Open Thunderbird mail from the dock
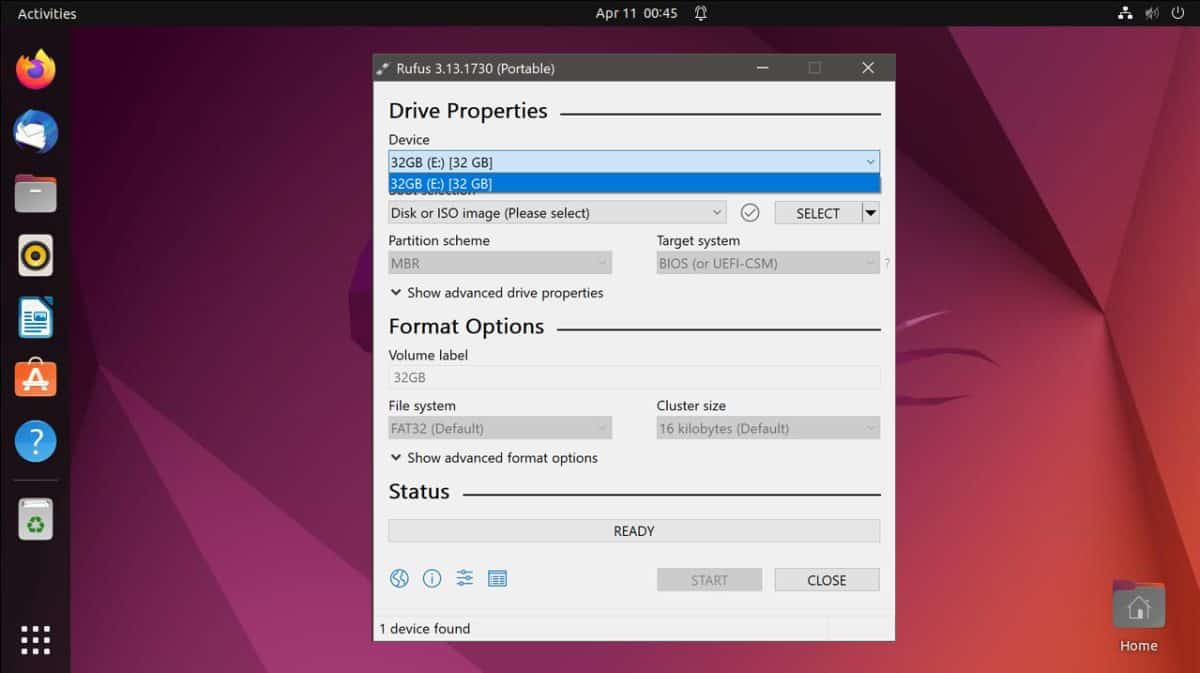The width and height of the screenshot is (1200, 673). 35,131
